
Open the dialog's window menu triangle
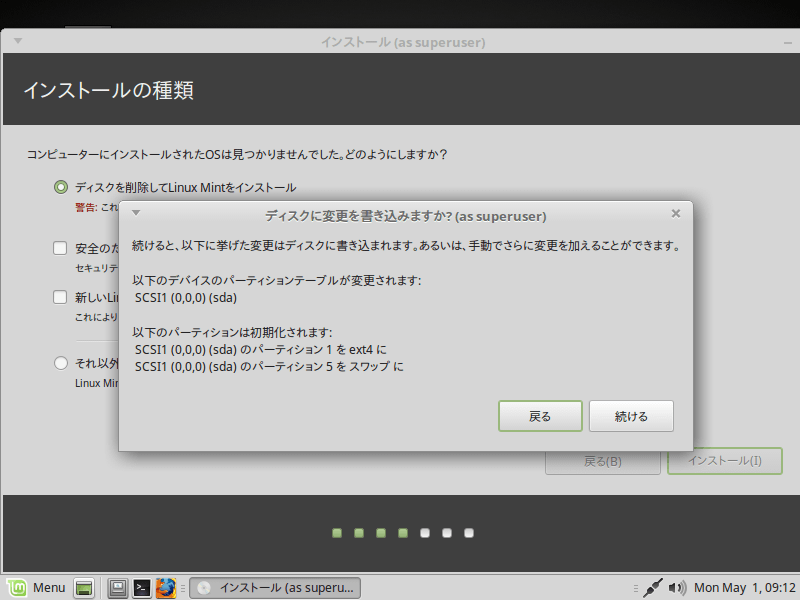[136, 213]
